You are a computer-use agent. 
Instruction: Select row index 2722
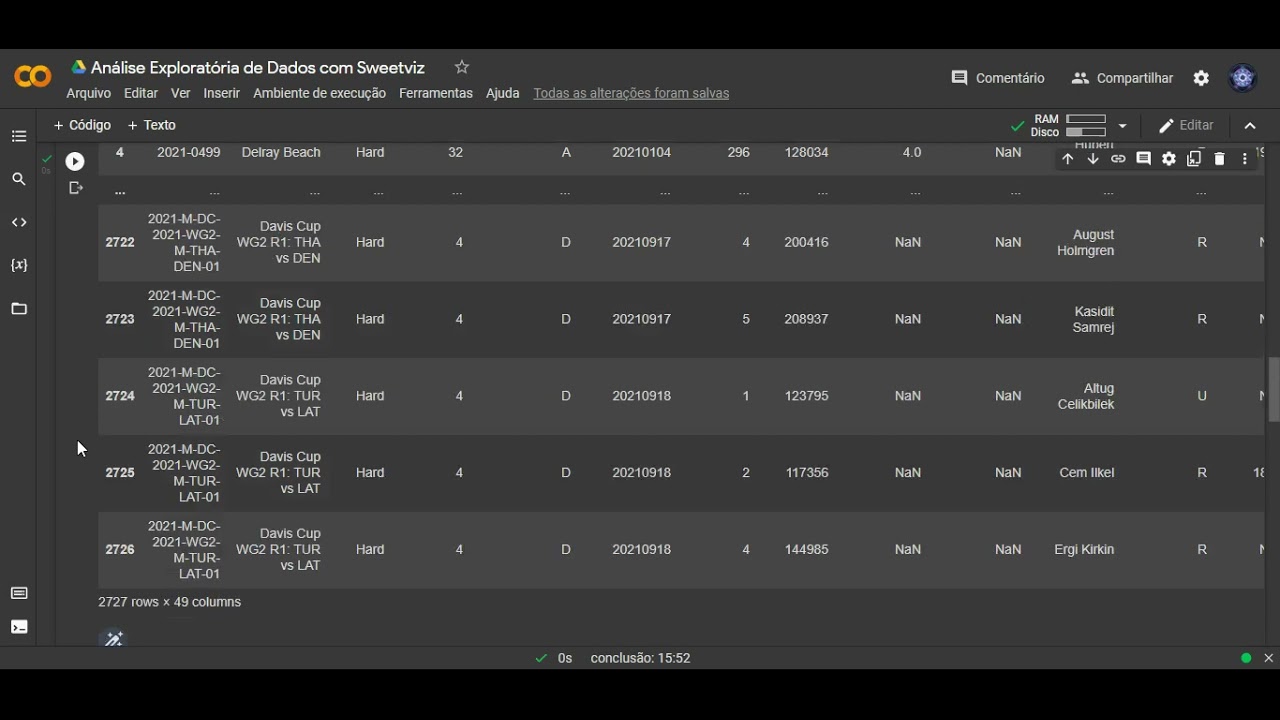[x=120, y=242]
